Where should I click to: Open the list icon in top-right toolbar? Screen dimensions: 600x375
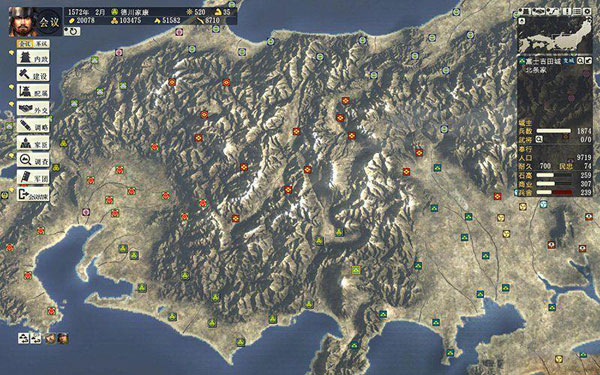(x=577, y=11)
